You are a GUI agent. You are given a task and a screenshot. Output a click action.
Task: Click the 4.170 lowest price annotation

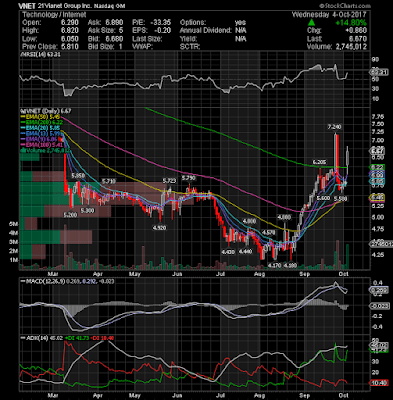(275, 265)
